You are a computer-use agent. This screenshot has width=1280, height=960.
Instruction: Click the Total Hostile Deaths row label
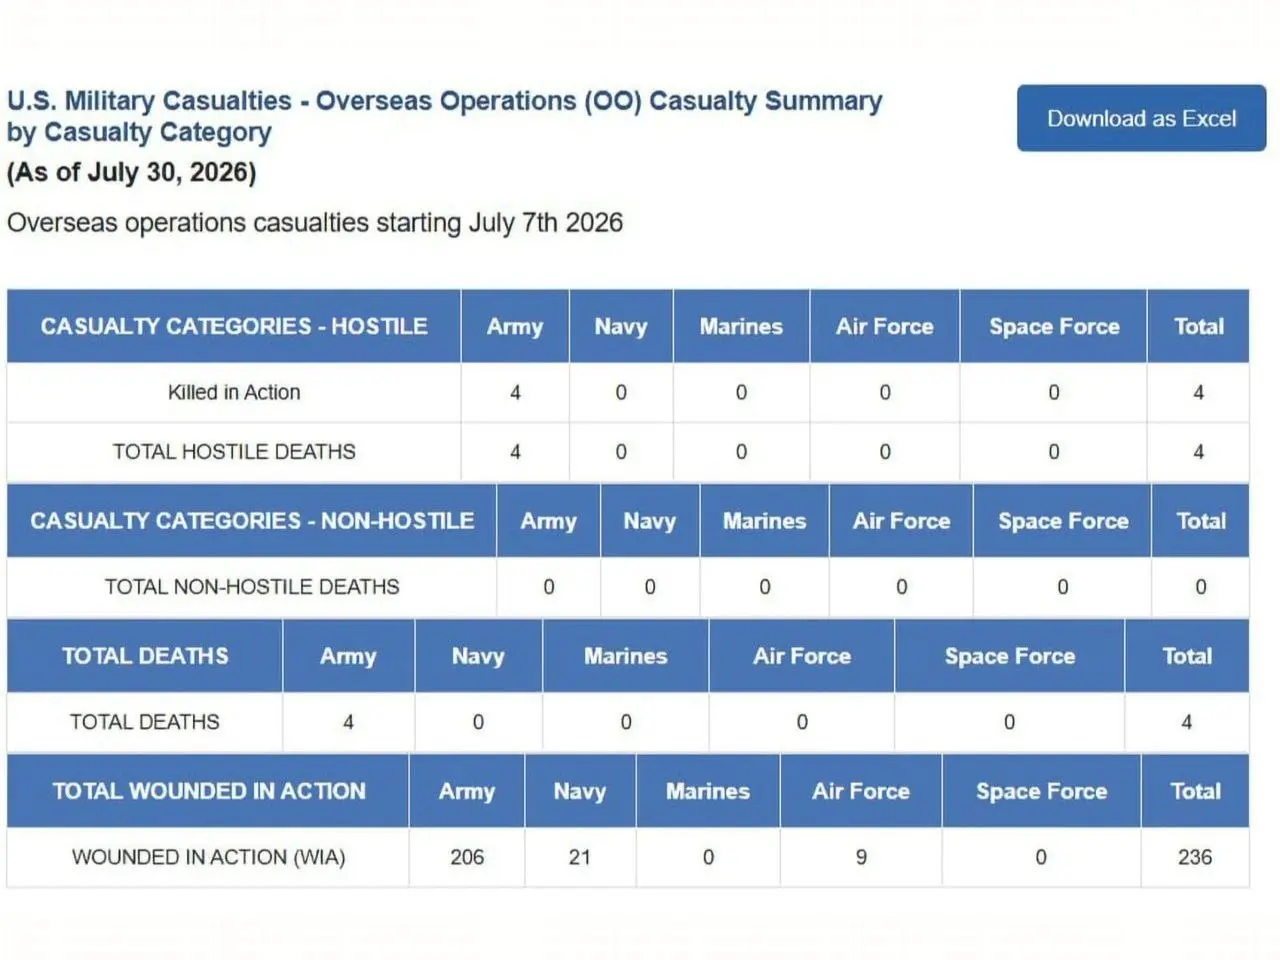pyautogui.click(x=234, y=452)
